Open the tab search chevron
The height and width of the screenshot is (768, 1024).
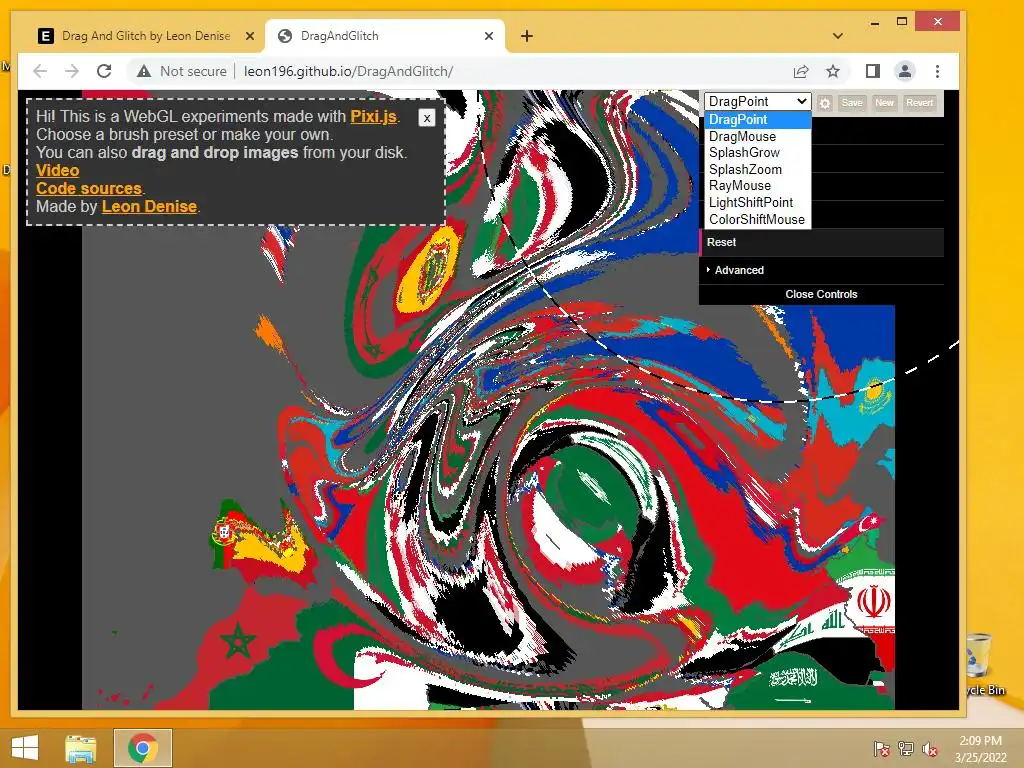838,36
